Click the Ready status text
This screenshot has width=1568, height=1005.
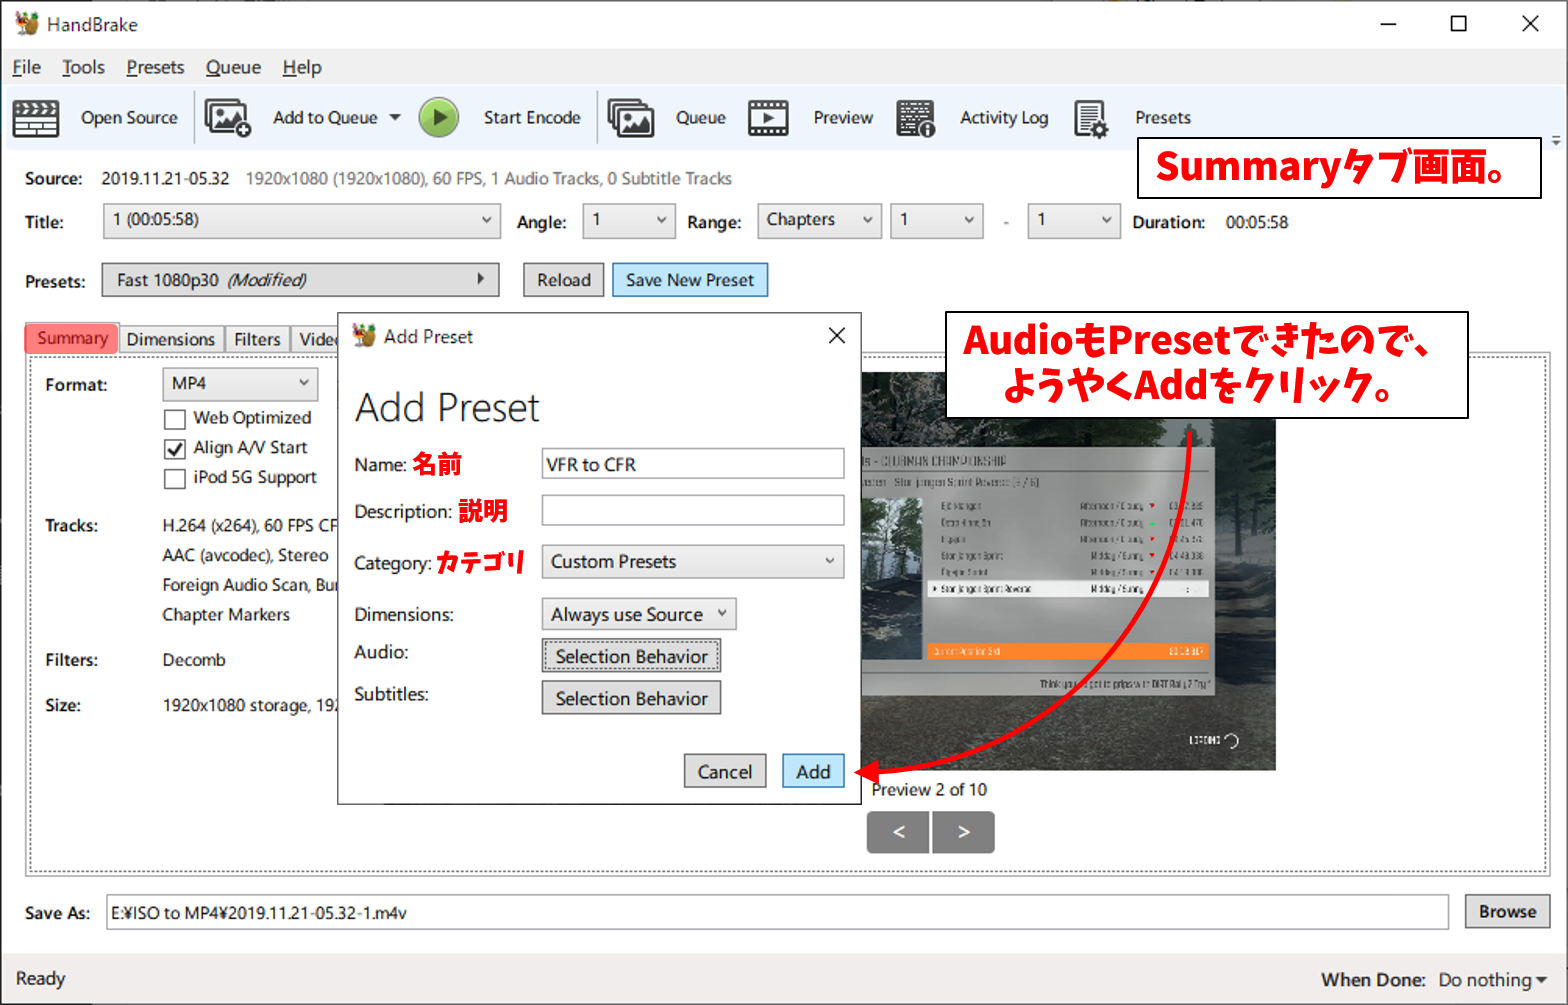coord(41,978)
